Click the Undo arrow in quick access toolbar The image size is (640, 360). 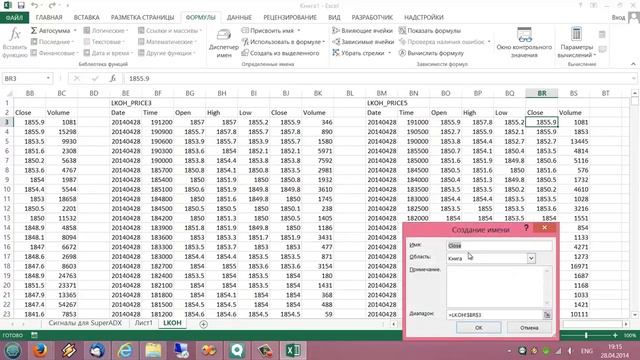[35, 5]
